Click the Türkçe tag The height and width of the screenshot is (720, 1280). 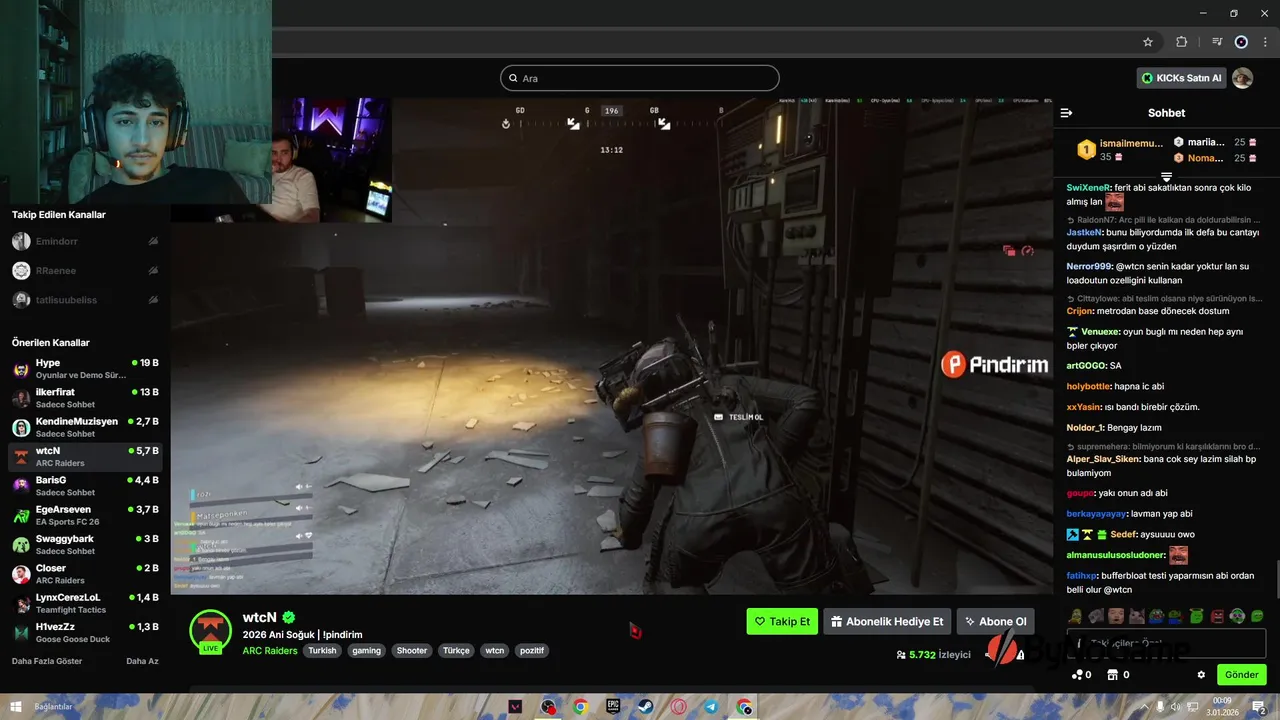click(456, 650)
